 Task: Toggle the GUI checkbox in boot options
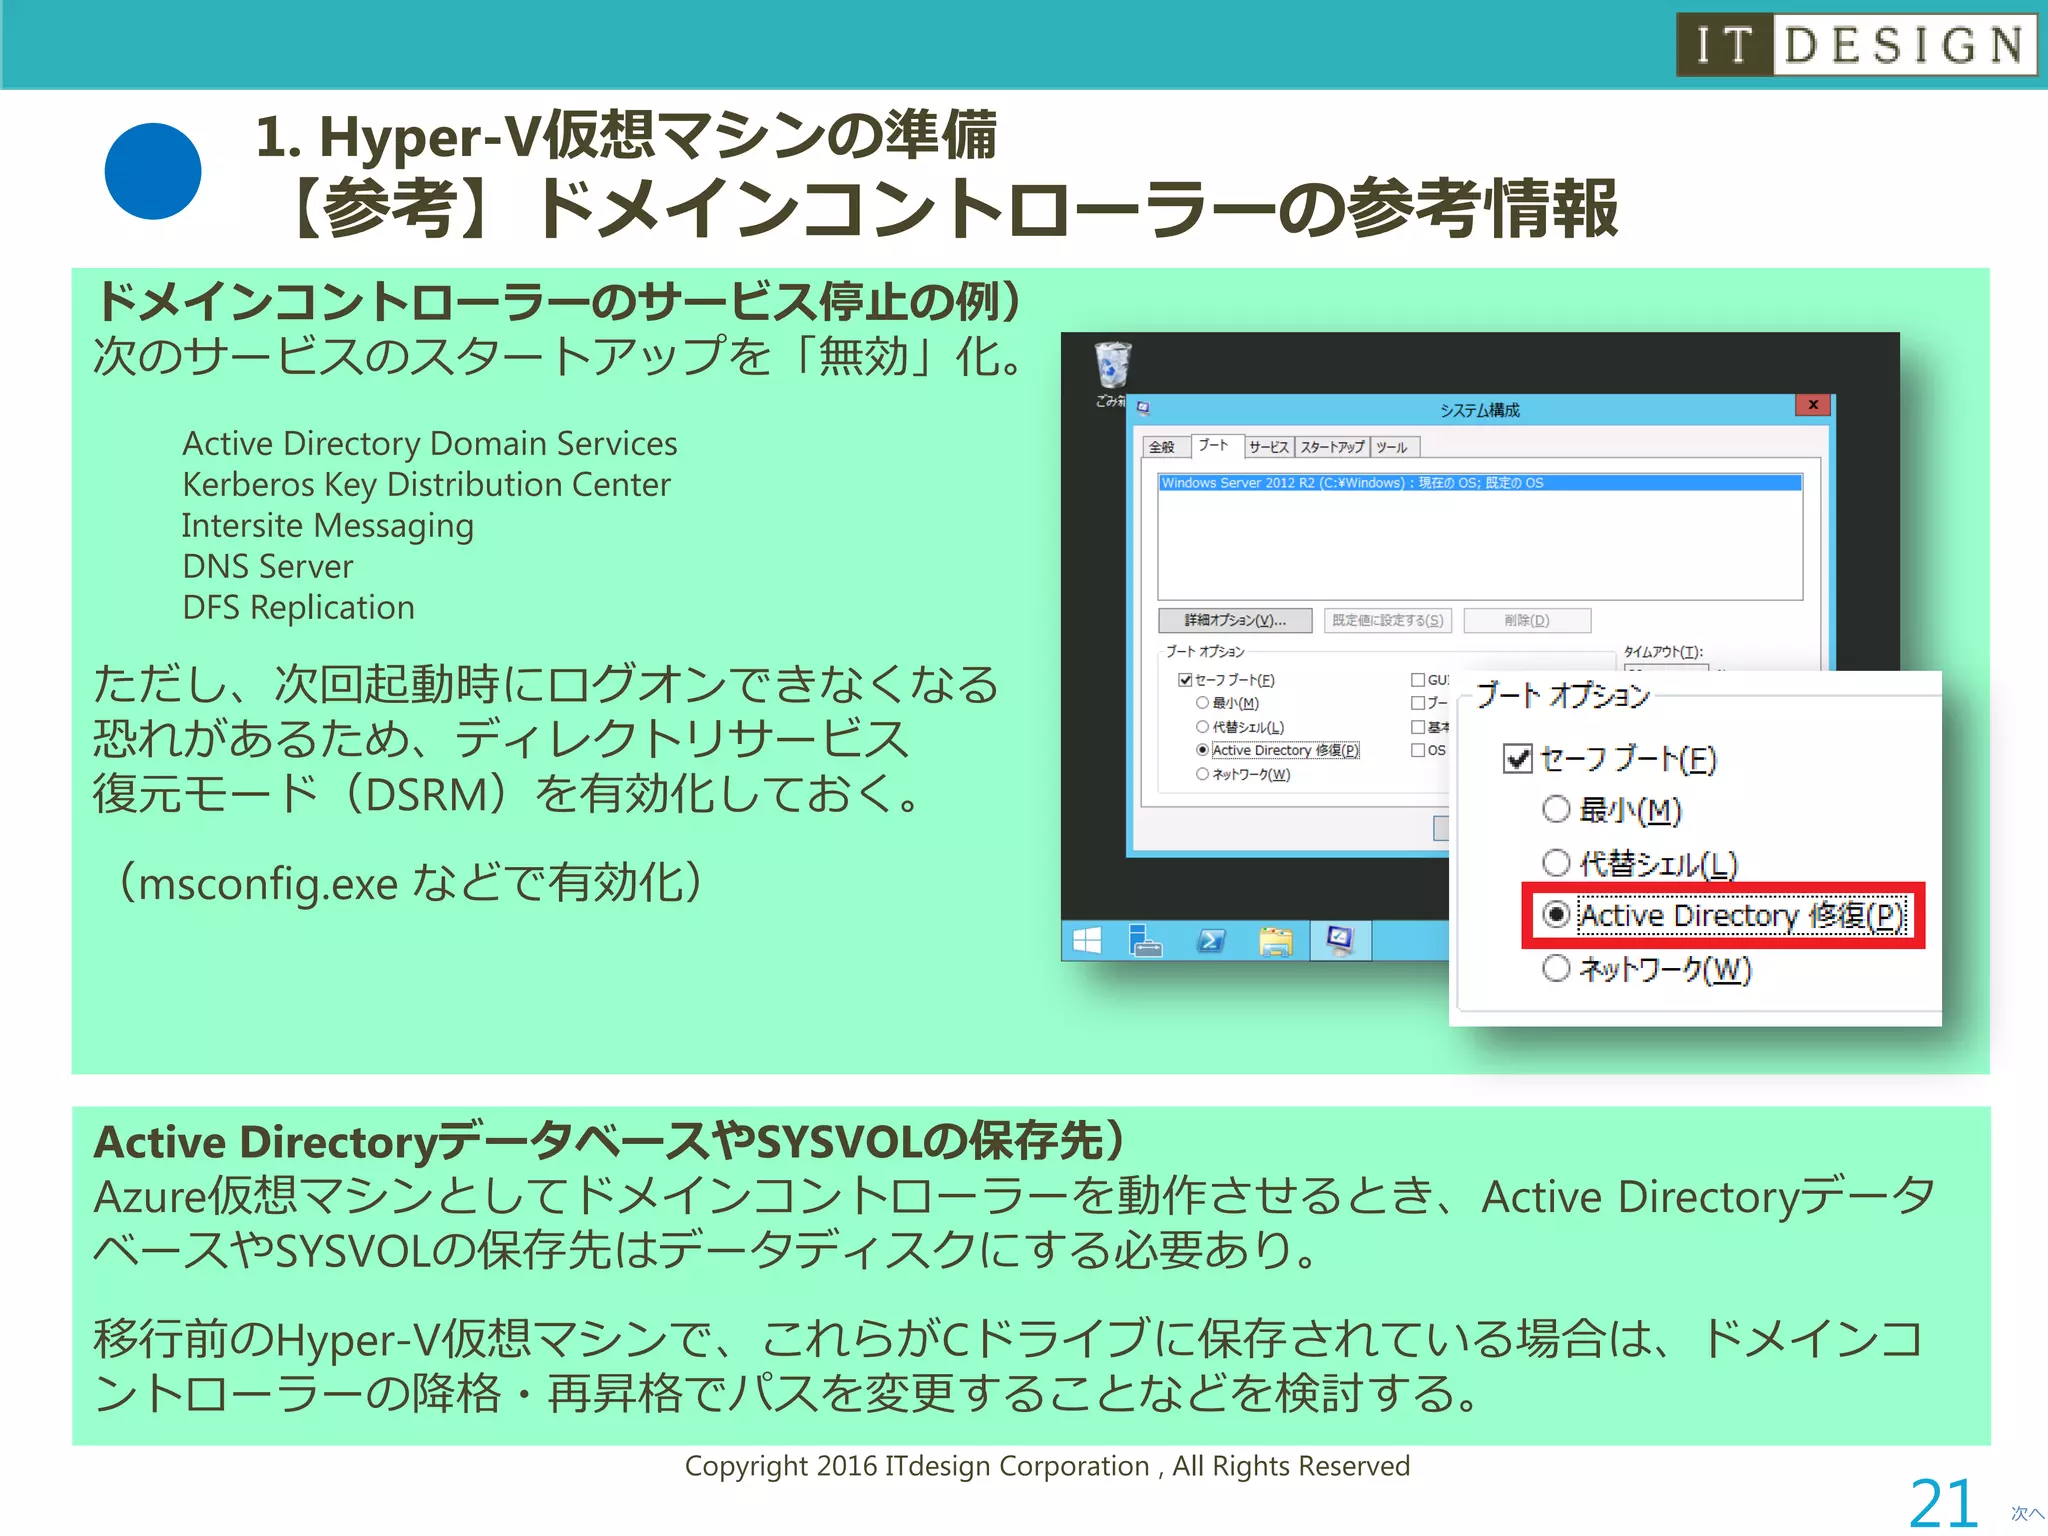pos(1417,680)
